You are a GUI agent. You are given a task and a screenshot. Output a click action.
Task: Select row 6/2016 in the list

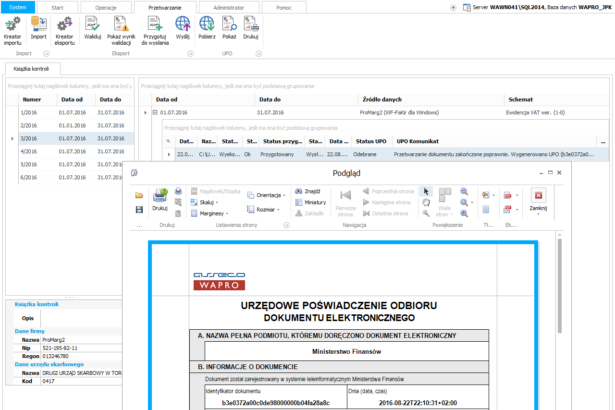point(71,177)
